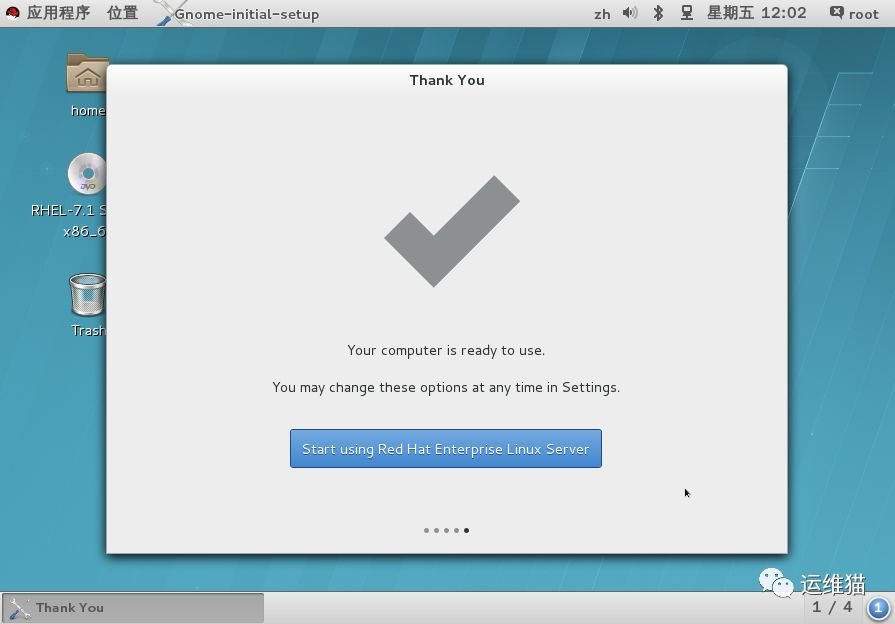Open the 应用程序 applications menu
The image size is (895, 624).
58,13
